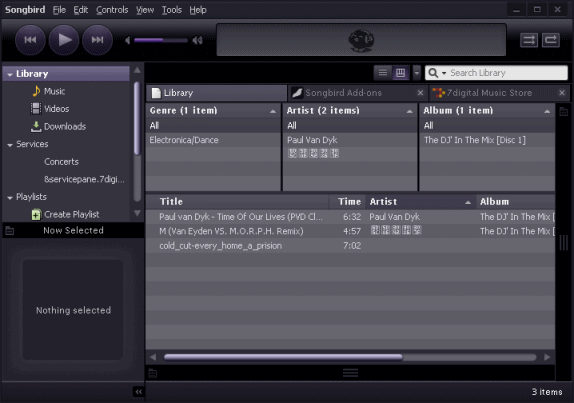This screenshot has width=574, height=403.
Task: Open the Controls menu
Action: [x=112, y=10]
